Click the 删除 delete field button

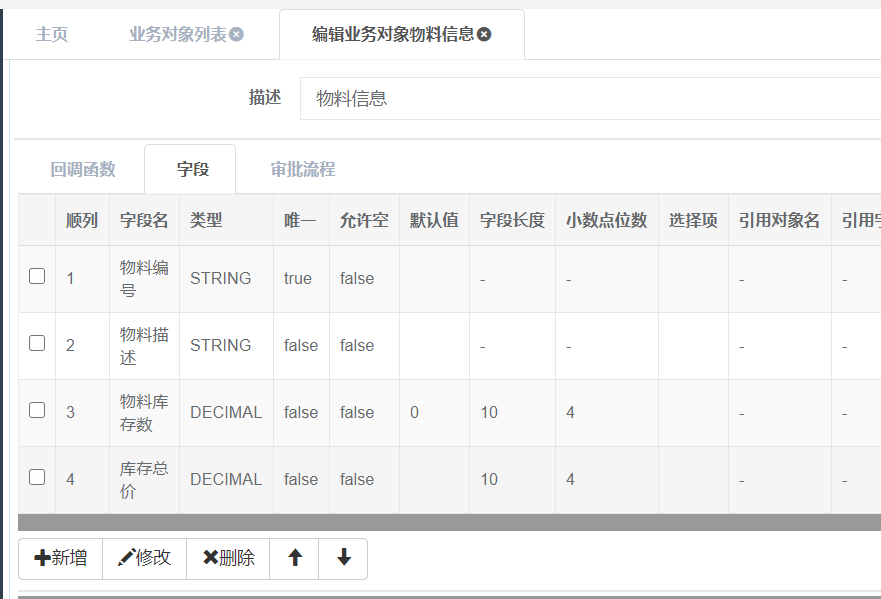[x=228, y=558]
